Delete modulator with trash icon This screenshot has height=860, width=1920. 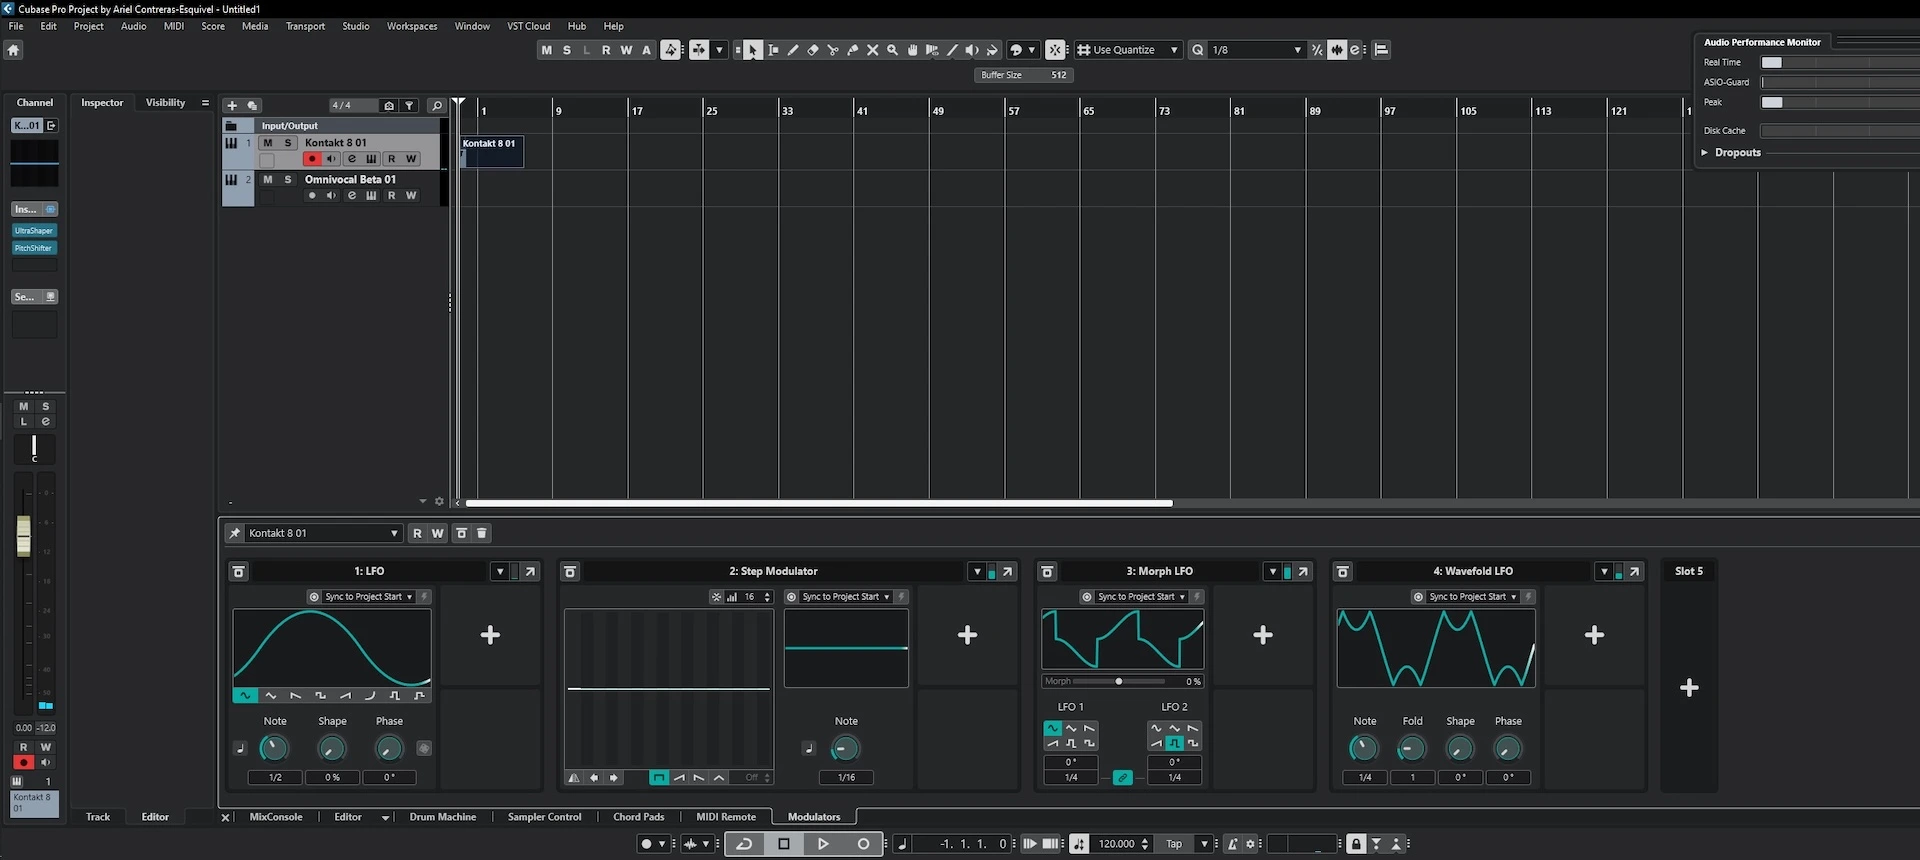click(481, 533)
